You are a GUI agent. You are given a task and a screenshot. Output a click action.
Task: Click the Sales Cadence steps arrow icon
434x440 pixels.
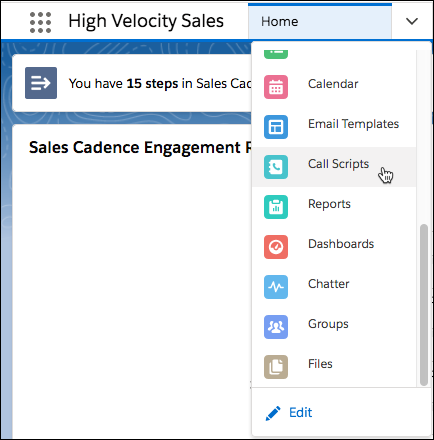[41, 83]
